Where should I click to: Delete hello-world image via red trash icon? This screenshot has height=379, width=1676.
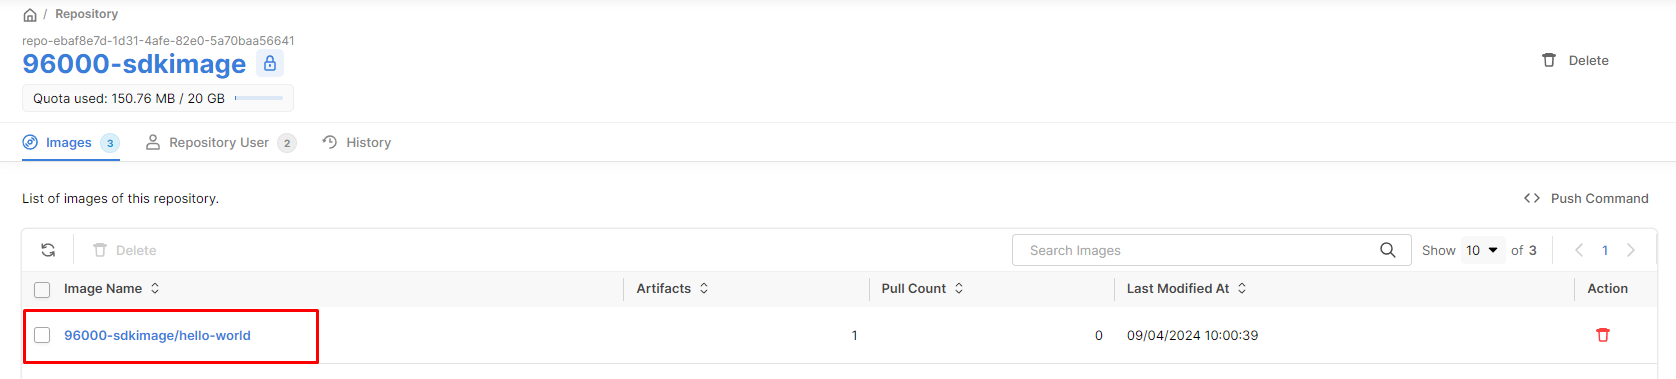coord(1603,335)
